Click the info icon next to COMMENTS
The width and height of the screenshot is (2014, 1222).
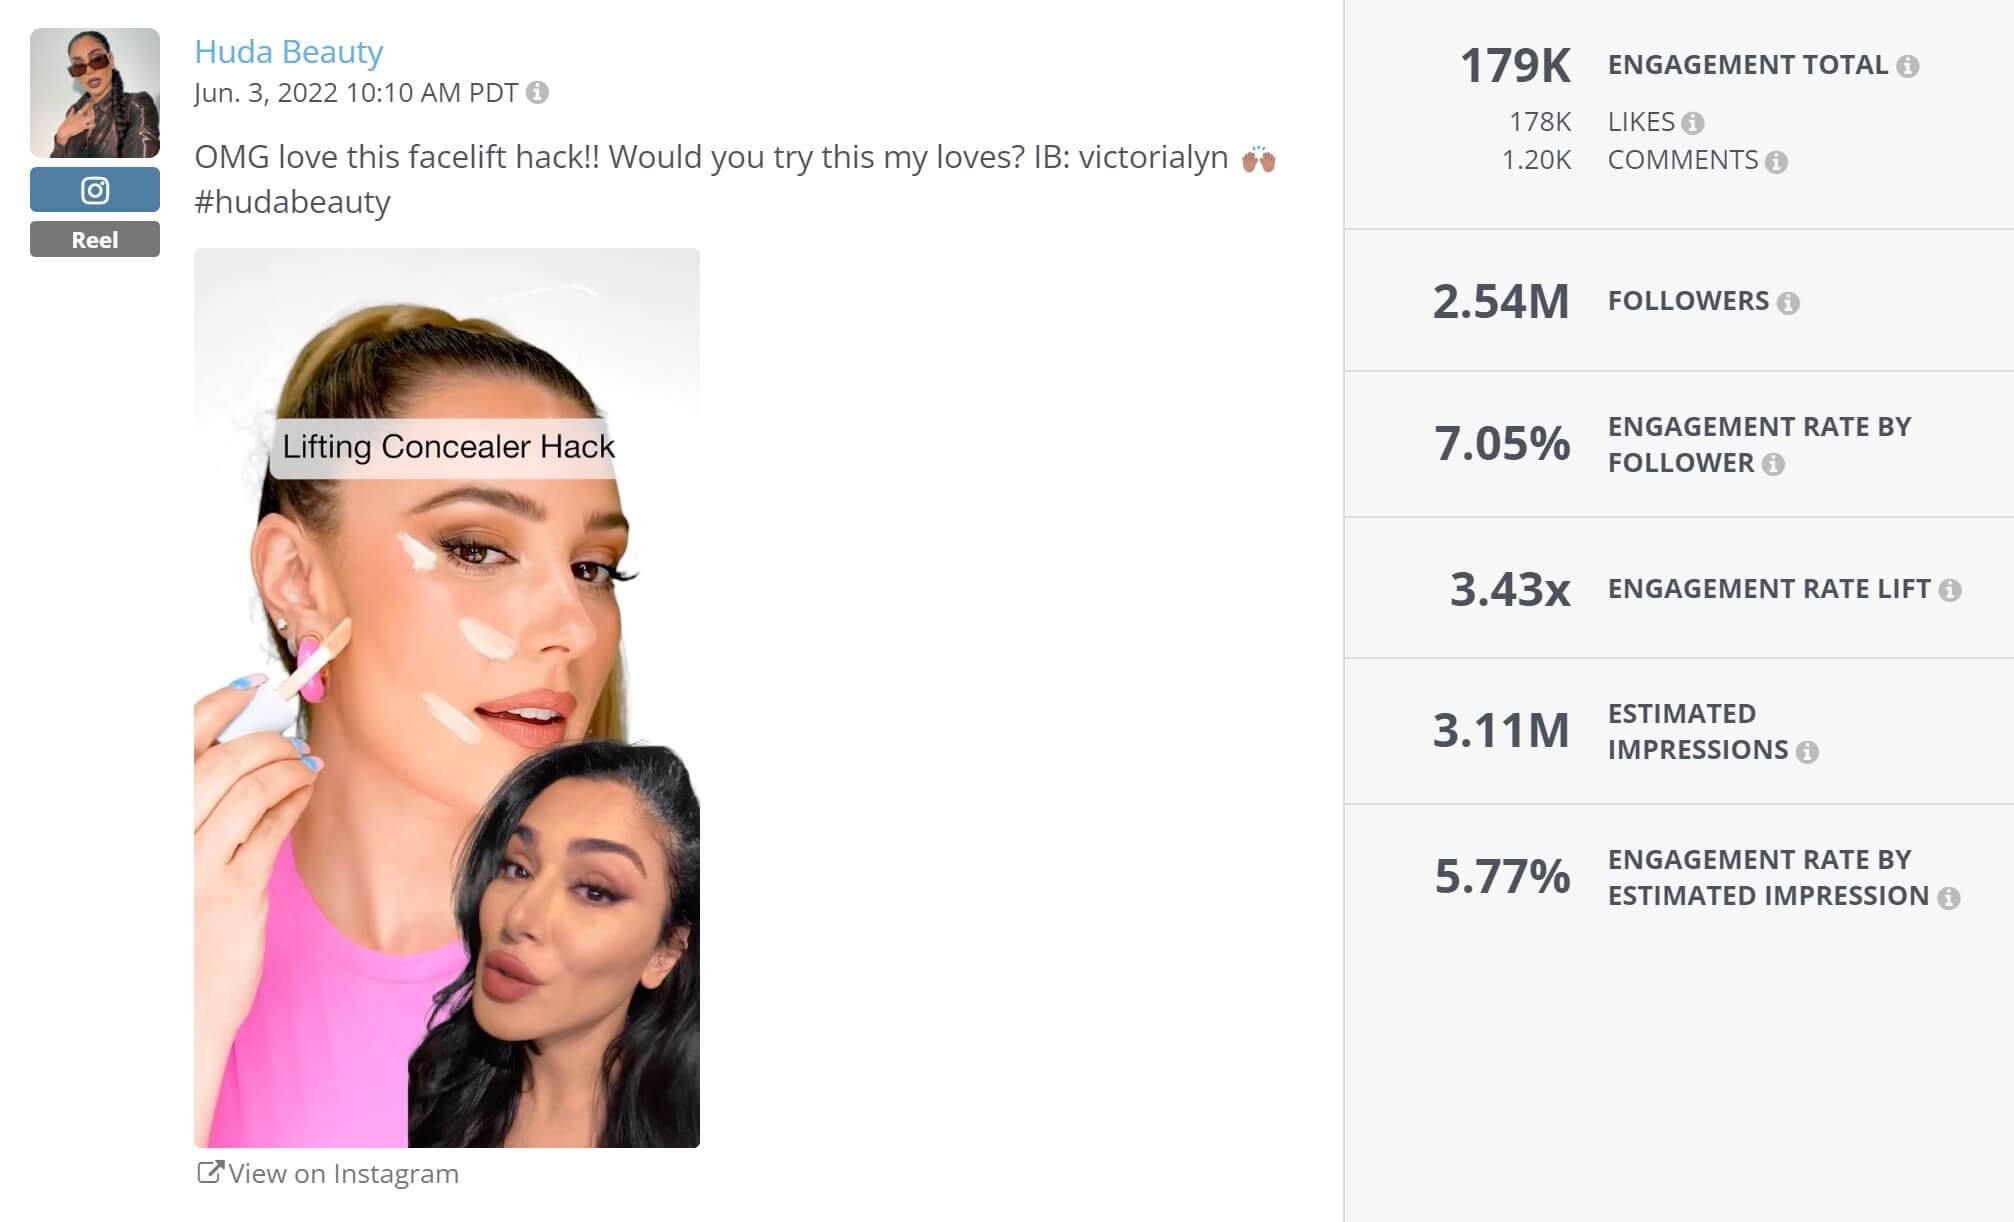click(x=1778, y=160)
